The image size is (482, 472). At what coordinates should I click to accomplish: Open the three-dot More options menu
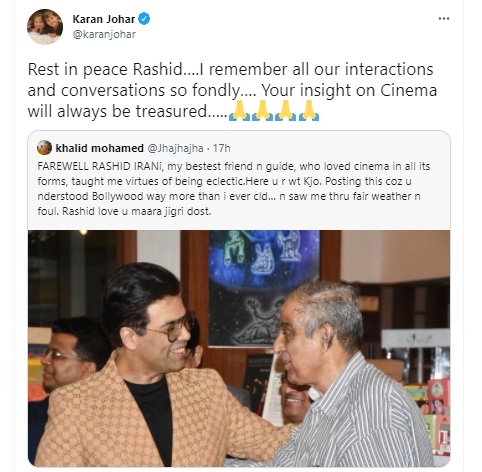[x=444, y=19]
